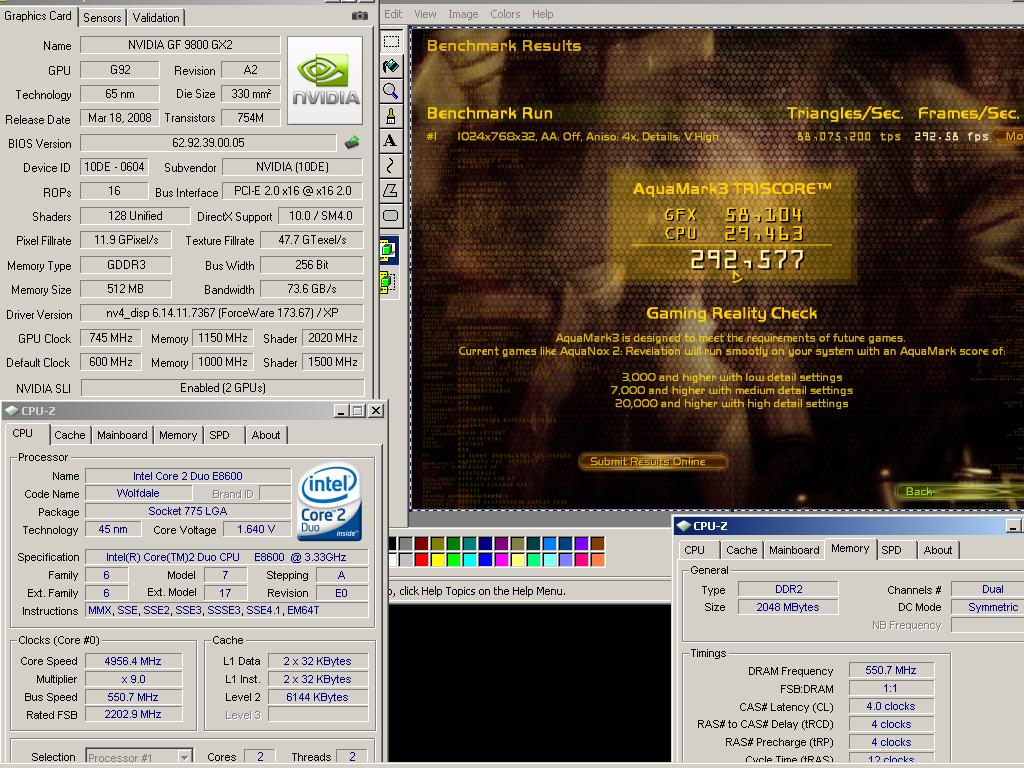
Task: Click the left CPU-Z window's title bar icon
Action: tap(11, 411)
